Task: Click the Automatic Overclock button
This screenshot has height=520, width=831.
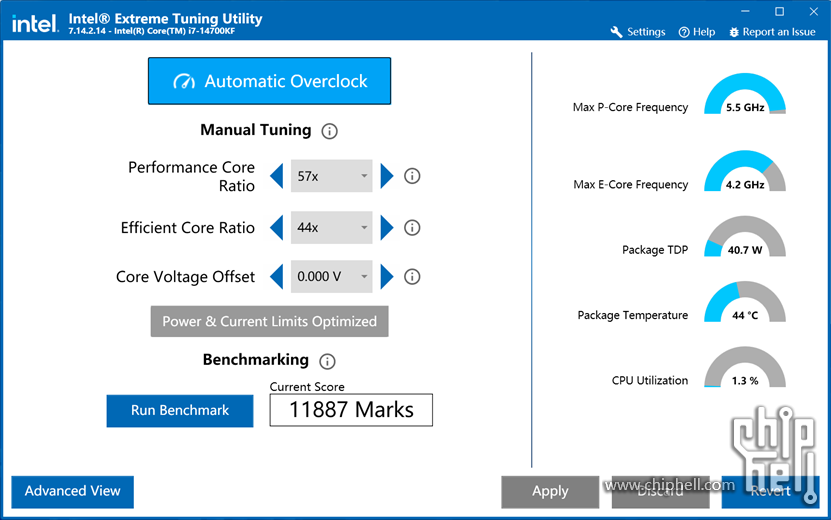Action: point(269,81)
